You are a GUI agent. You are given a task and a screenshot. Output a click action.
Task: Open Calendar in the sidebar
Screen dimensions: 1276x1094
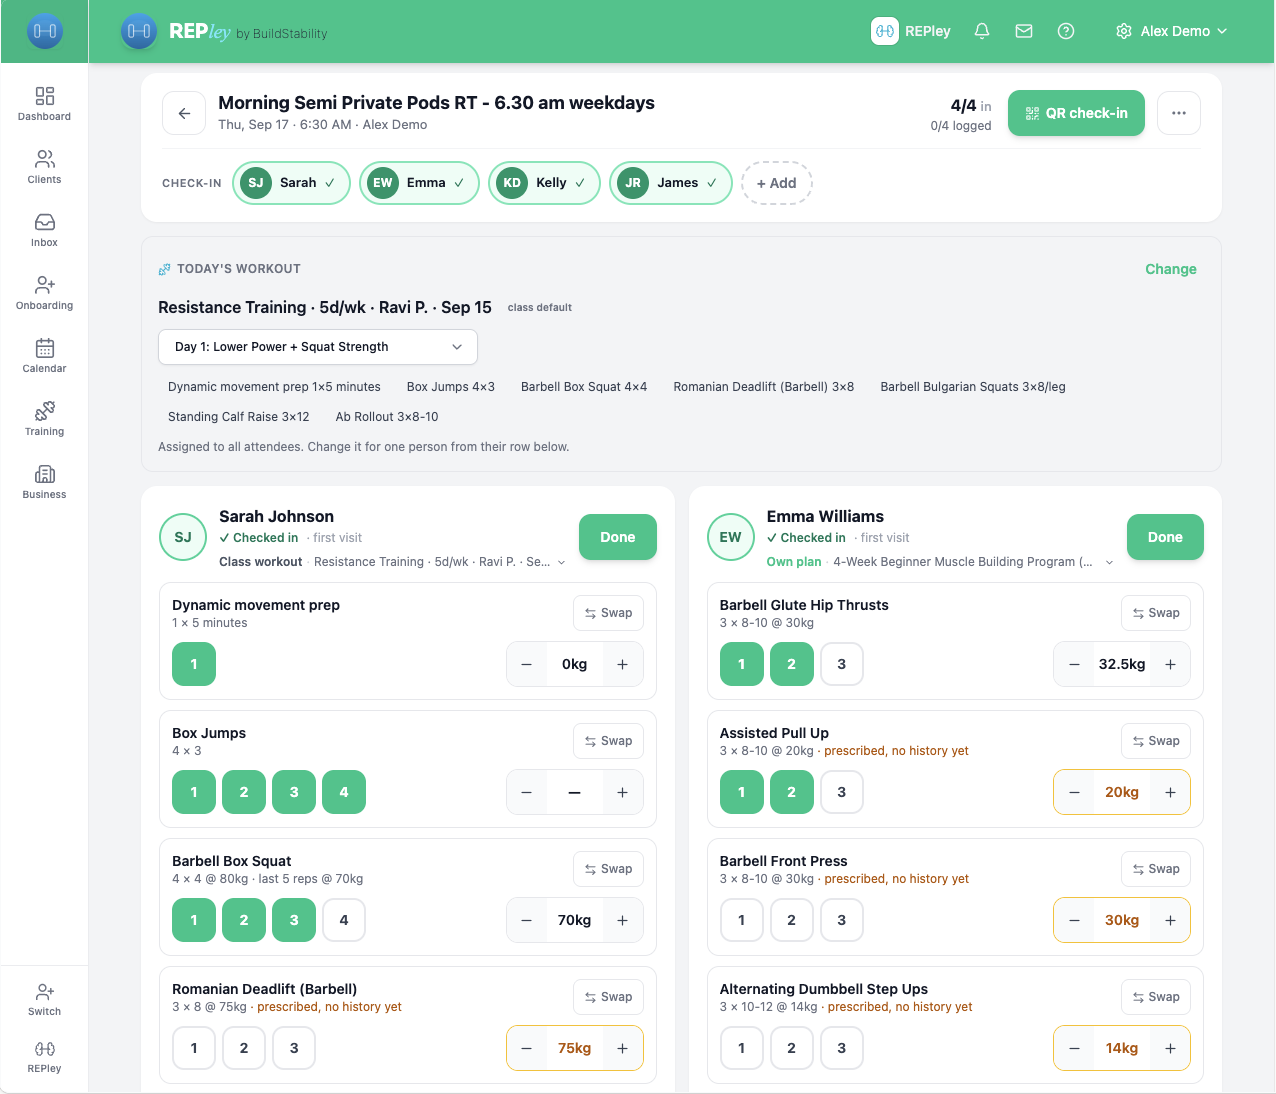pyautogui.click(x=44, y=356)
